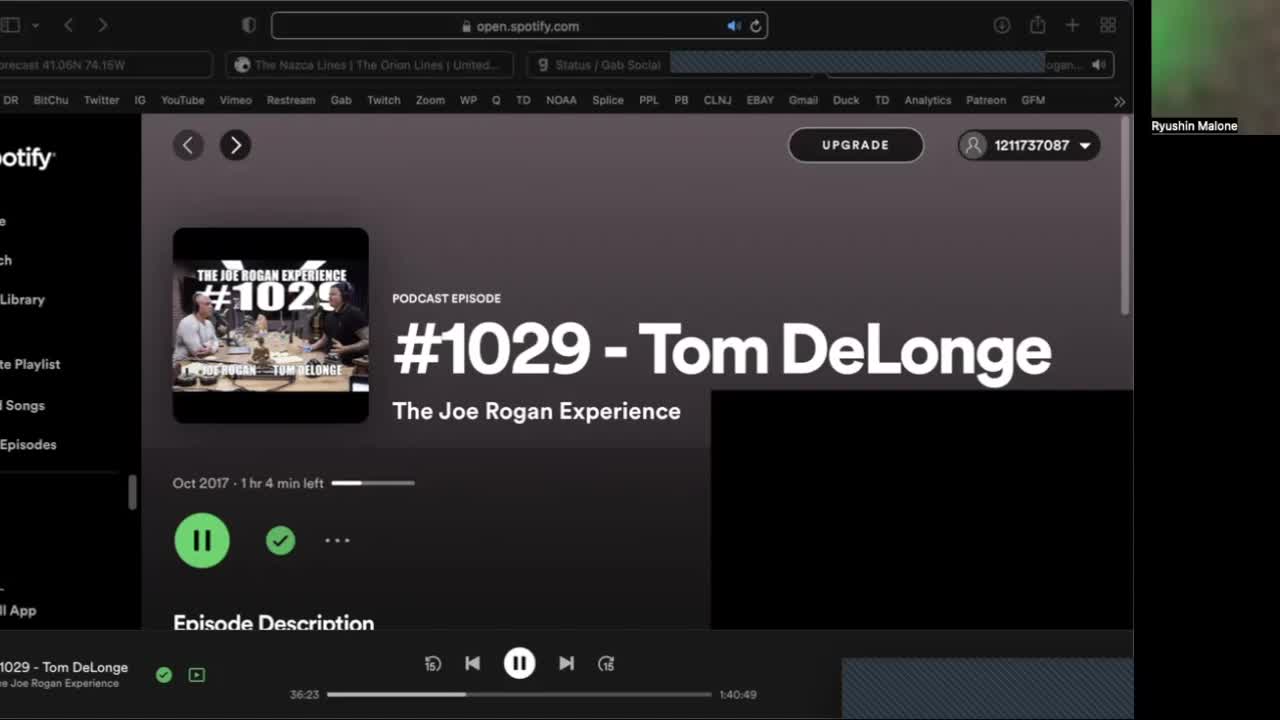Click the bottom playback progress bar
Viewport: 1280px width, 720px height.
(x=519, y=694)
